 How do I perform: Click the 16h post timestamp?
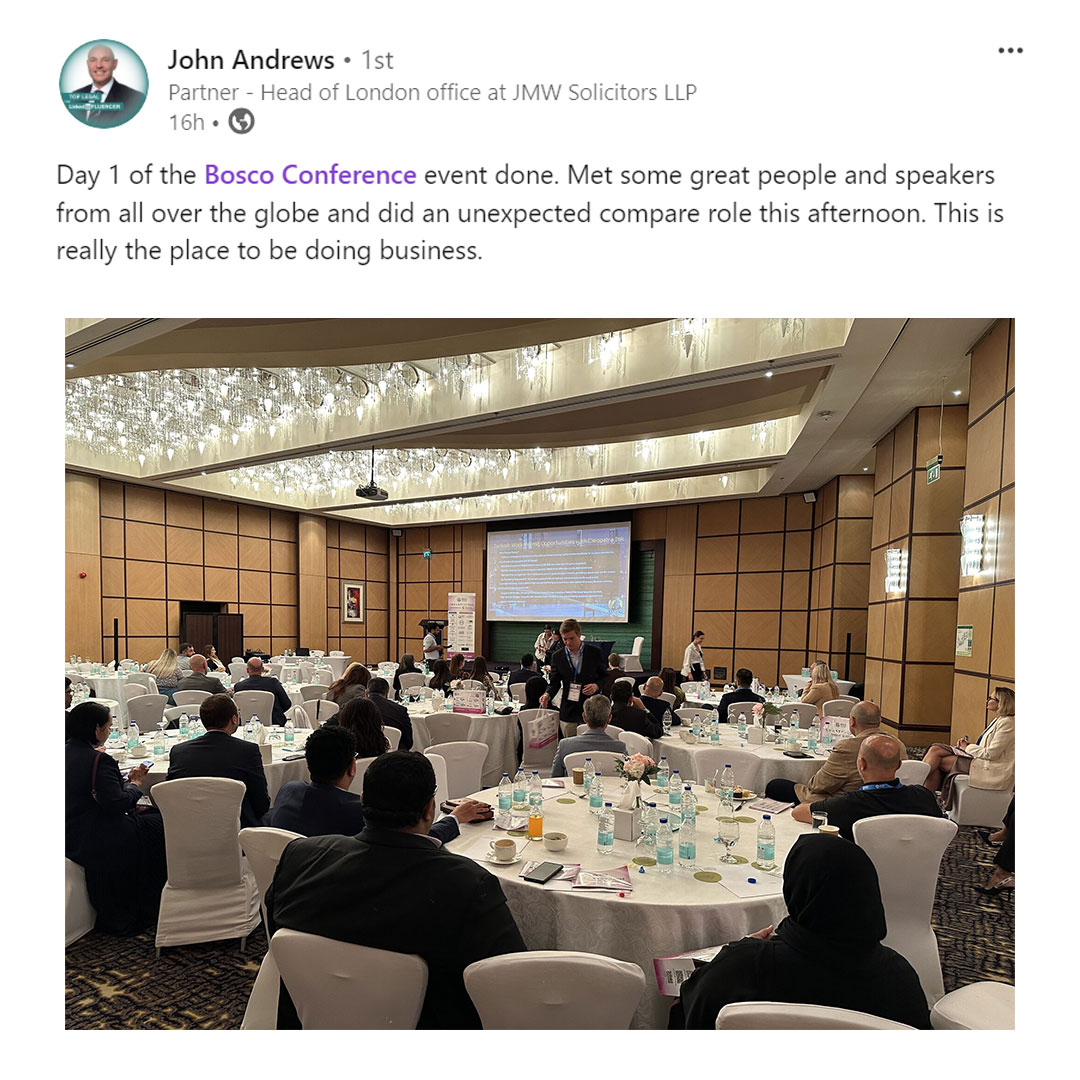point(187,123)
